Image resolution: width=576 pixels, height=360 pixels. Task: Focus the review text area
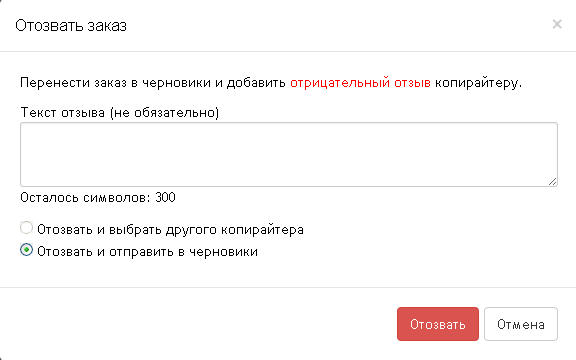coord(289,154)
